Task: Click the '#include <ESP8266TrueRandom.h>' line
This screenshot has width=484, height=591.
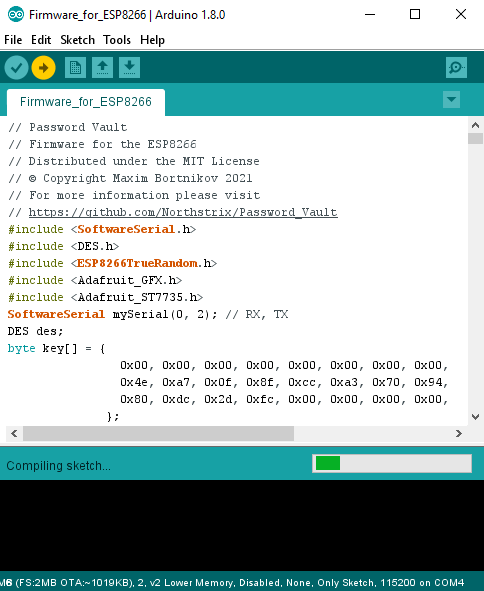Action: [113, 263]
